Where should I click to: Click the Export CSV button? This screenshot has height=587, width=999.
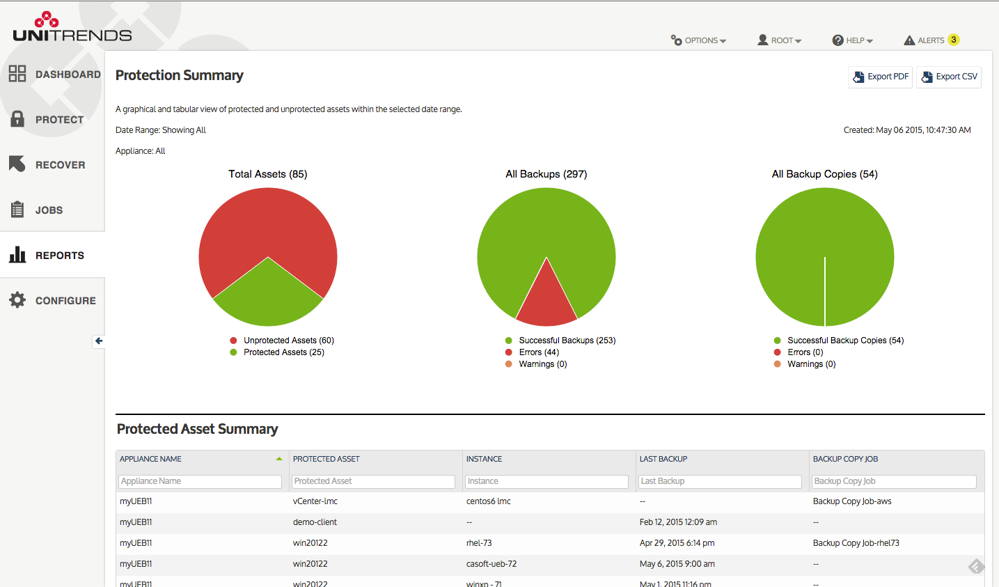948,77
